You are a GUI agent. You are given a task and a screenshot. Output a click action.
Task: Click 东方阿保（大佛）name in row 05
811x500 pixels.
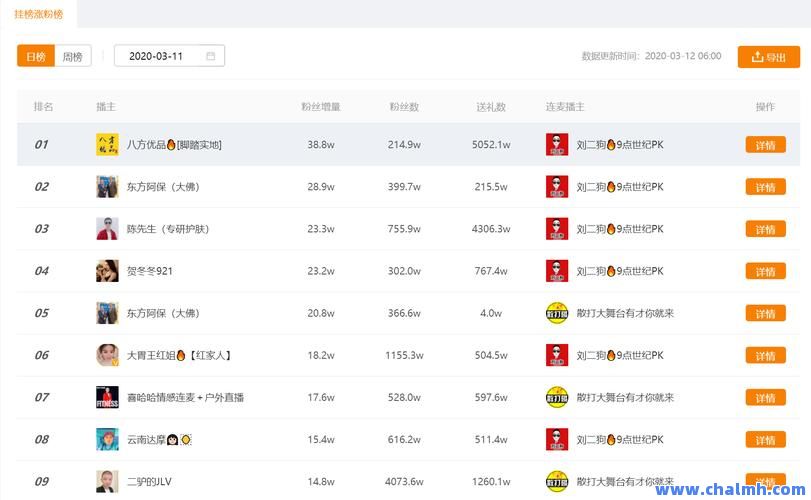click(163, 313)
